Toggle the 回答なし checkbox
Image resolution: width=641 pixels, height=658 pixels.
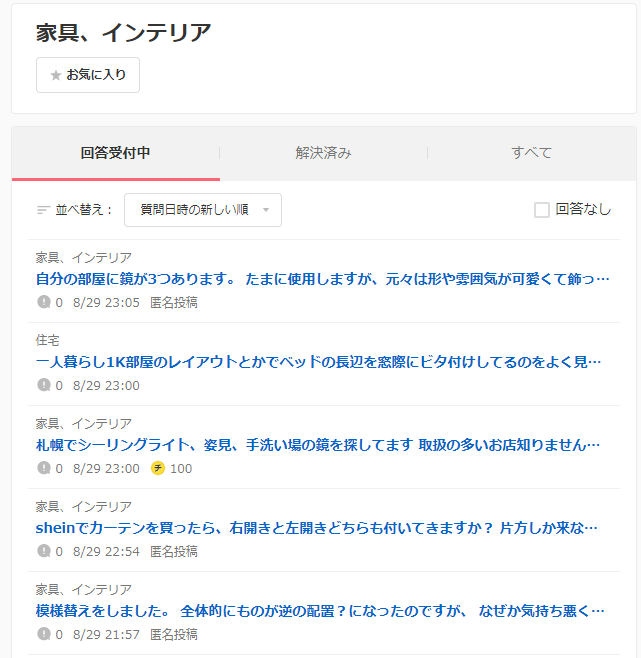click(x=542, y=210)
